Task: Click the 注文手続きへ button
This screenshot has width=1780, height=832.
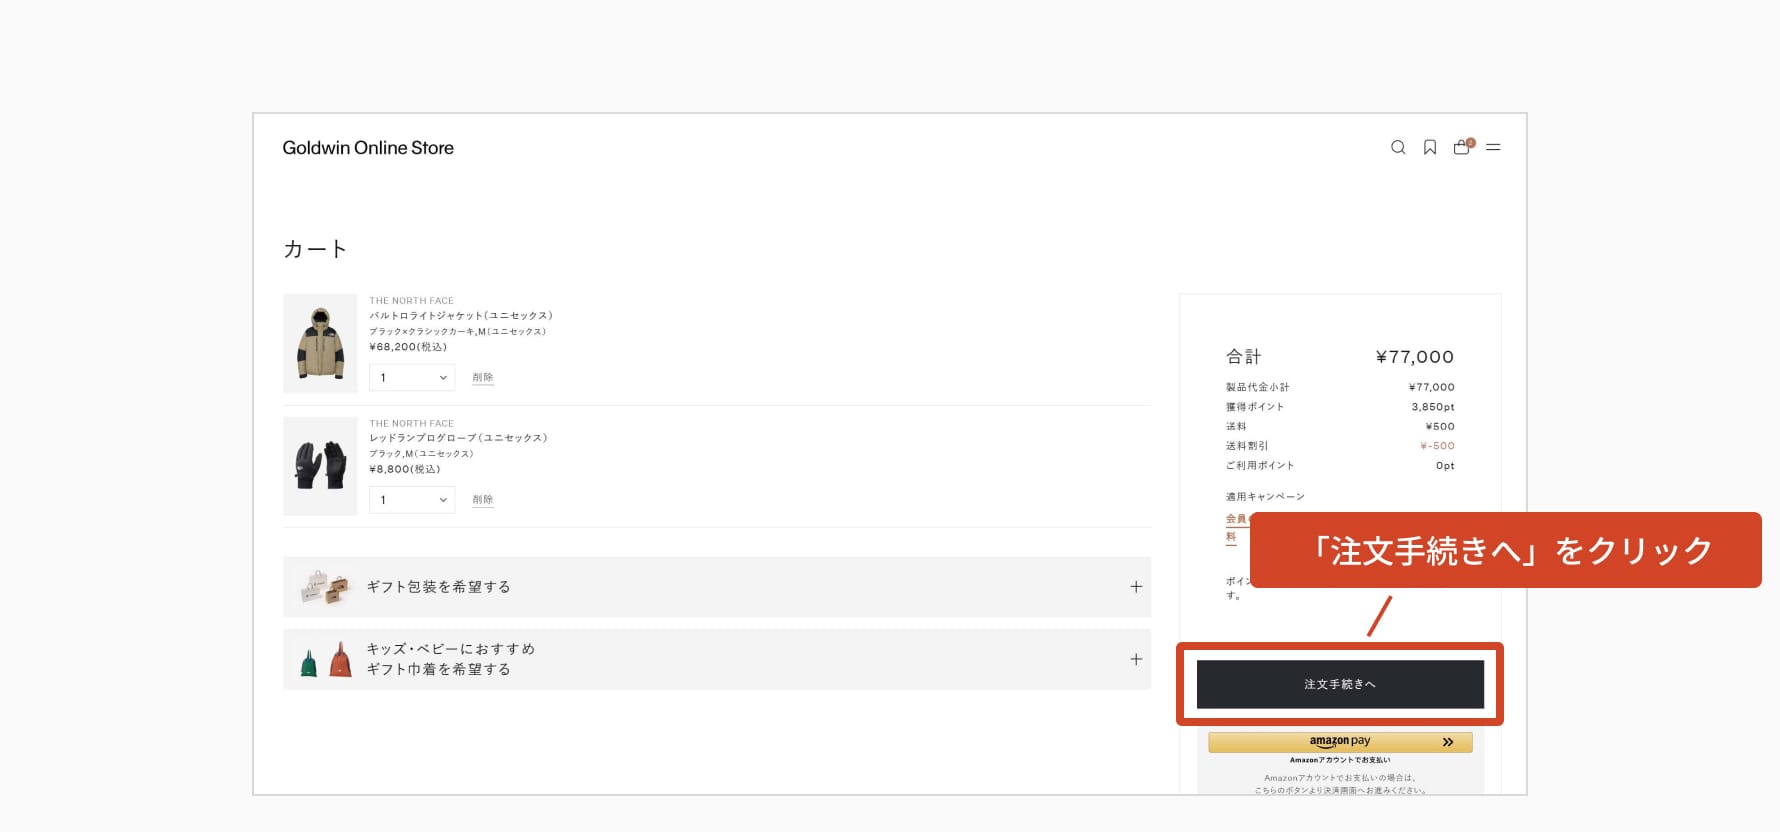Action: coord(1340,684)
